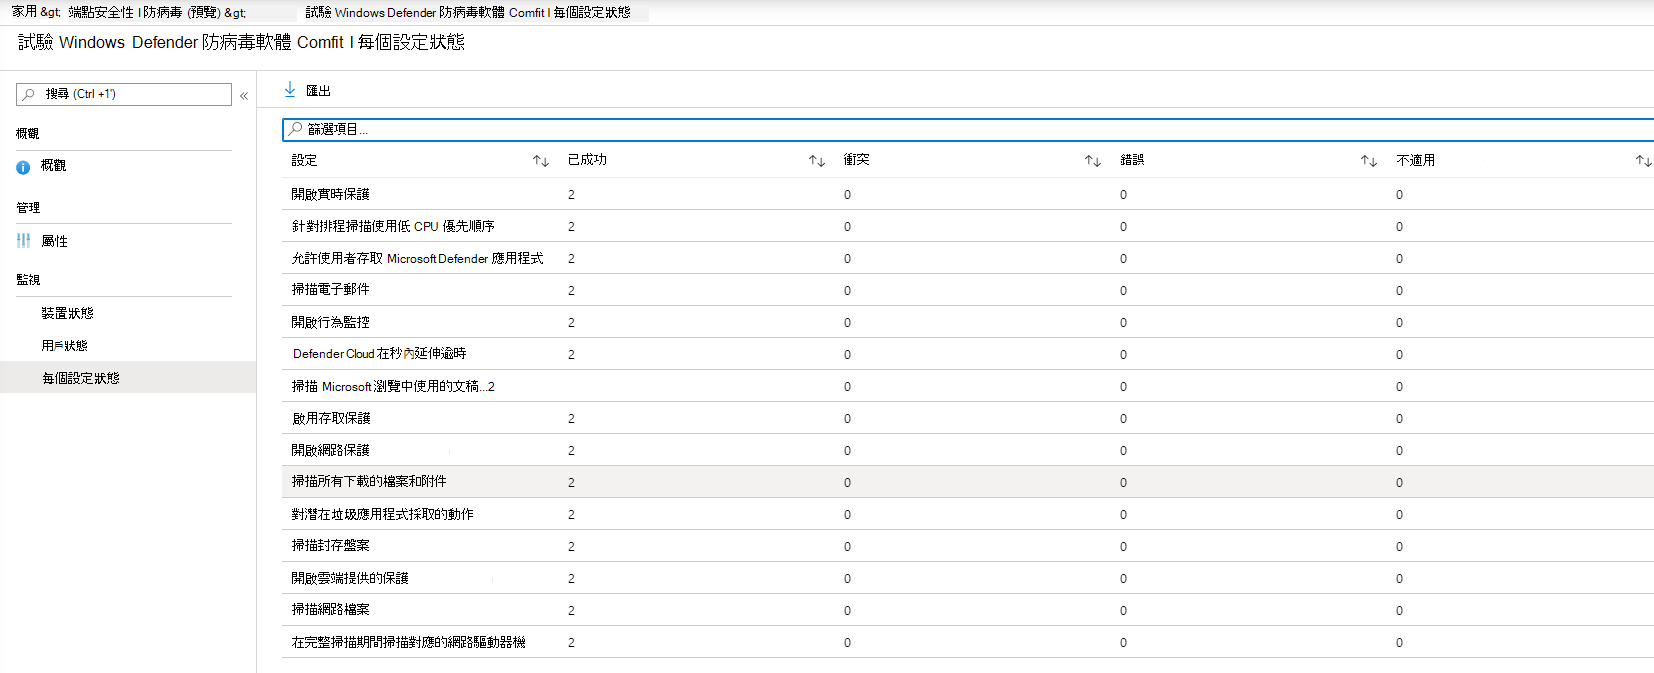This screenshot has width=1654, height=673.
Task: Click the 已成功 value 2 for 開啟實時保護
Action: pyautogui.click(x=571, y=195)
